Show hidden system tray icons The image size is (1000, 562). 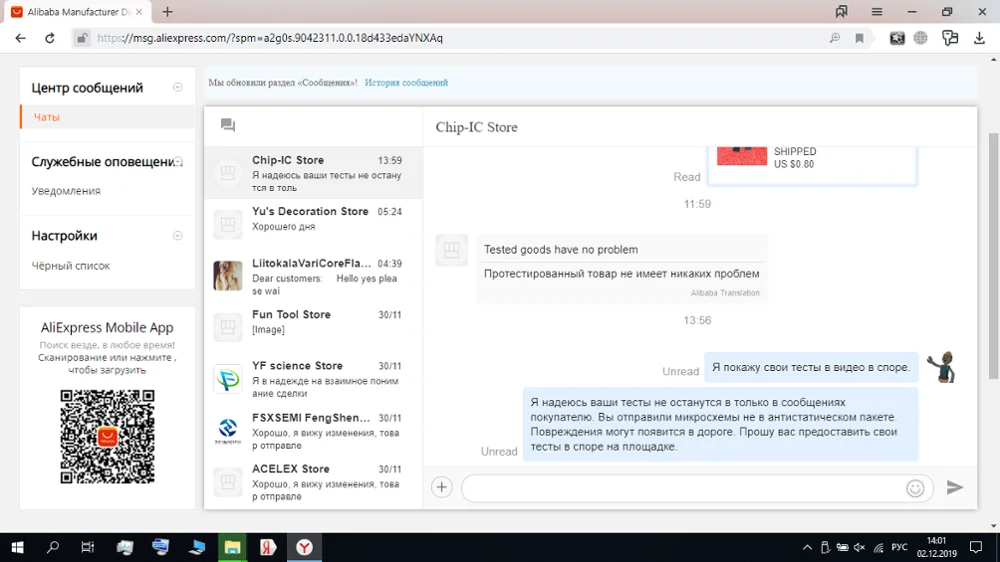coord(807,547)
